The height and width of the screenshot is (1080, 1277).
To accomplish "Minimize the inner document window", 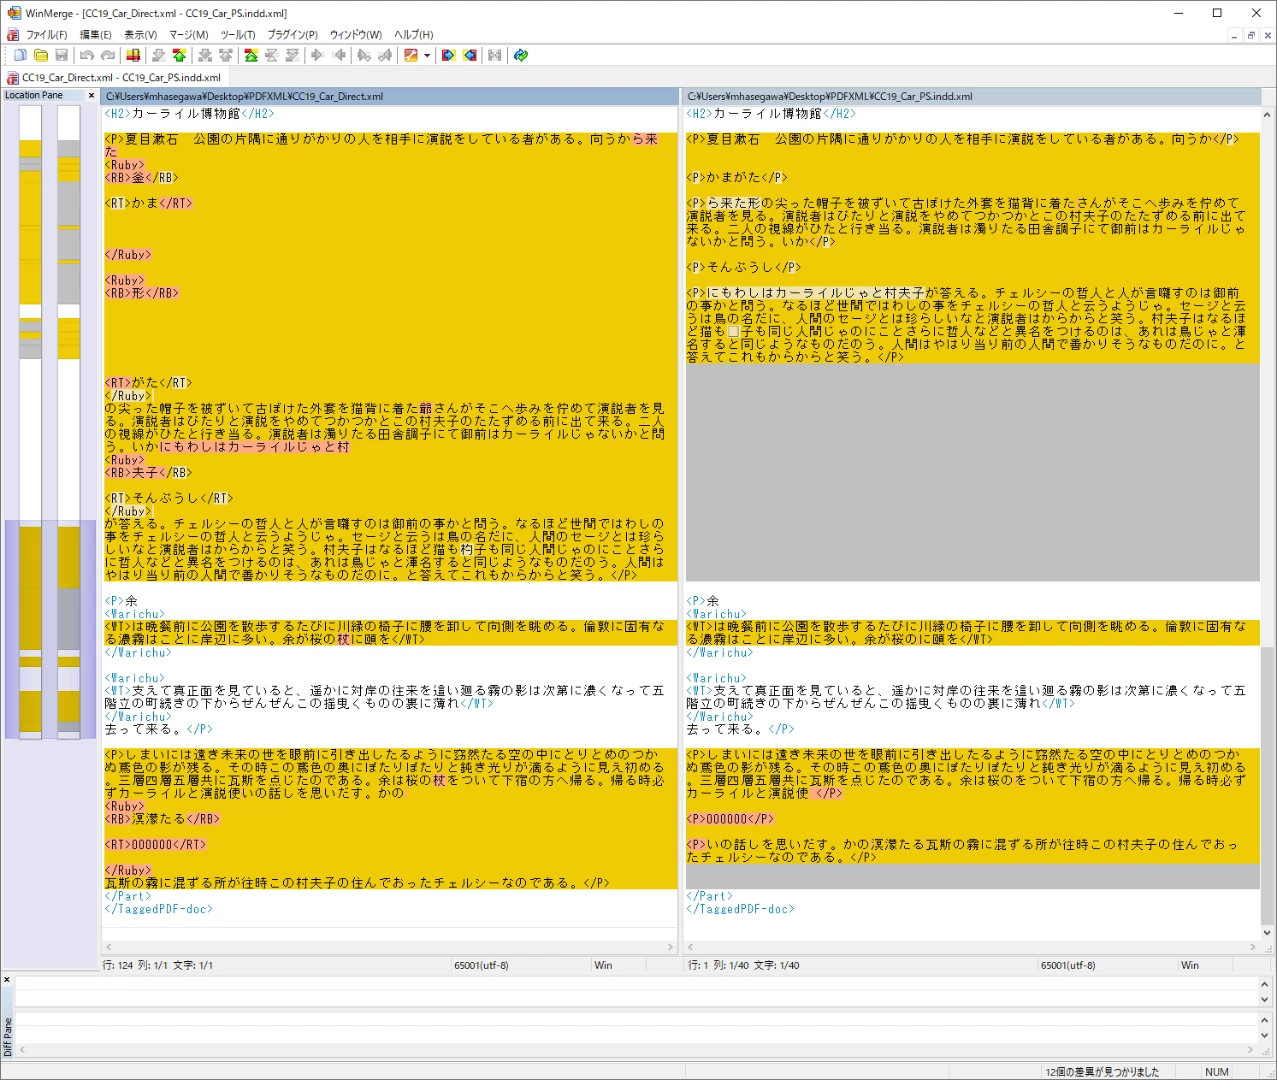I will point(1234,35).
